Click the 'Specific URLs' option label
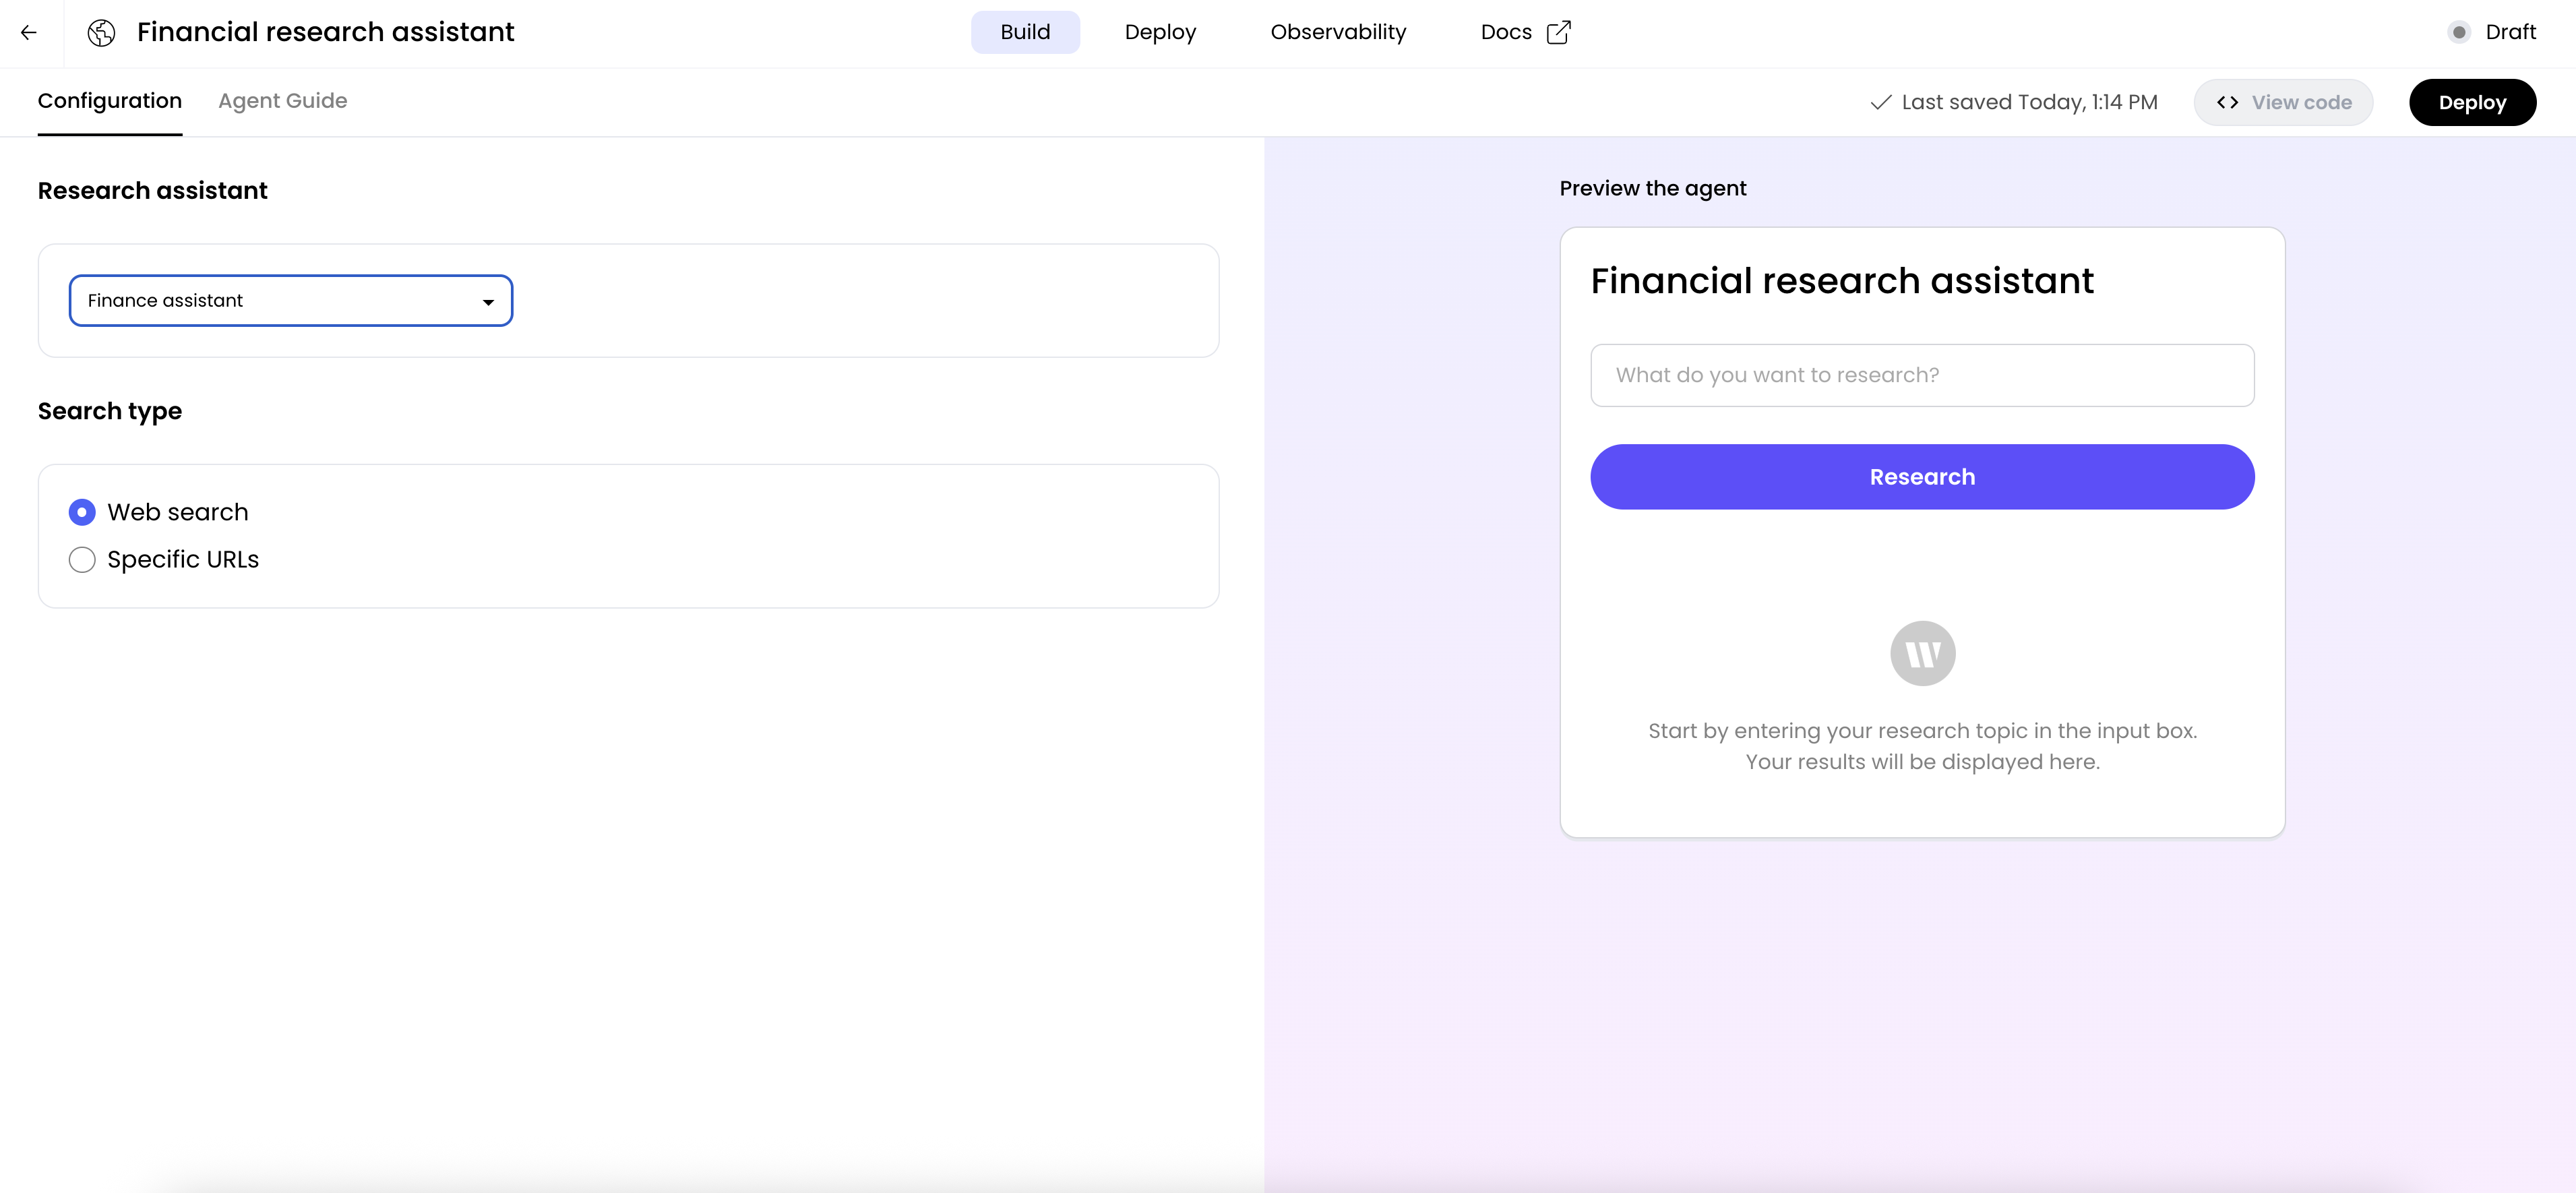This screenshot has width=2576, height=1193. pos(183,560)
